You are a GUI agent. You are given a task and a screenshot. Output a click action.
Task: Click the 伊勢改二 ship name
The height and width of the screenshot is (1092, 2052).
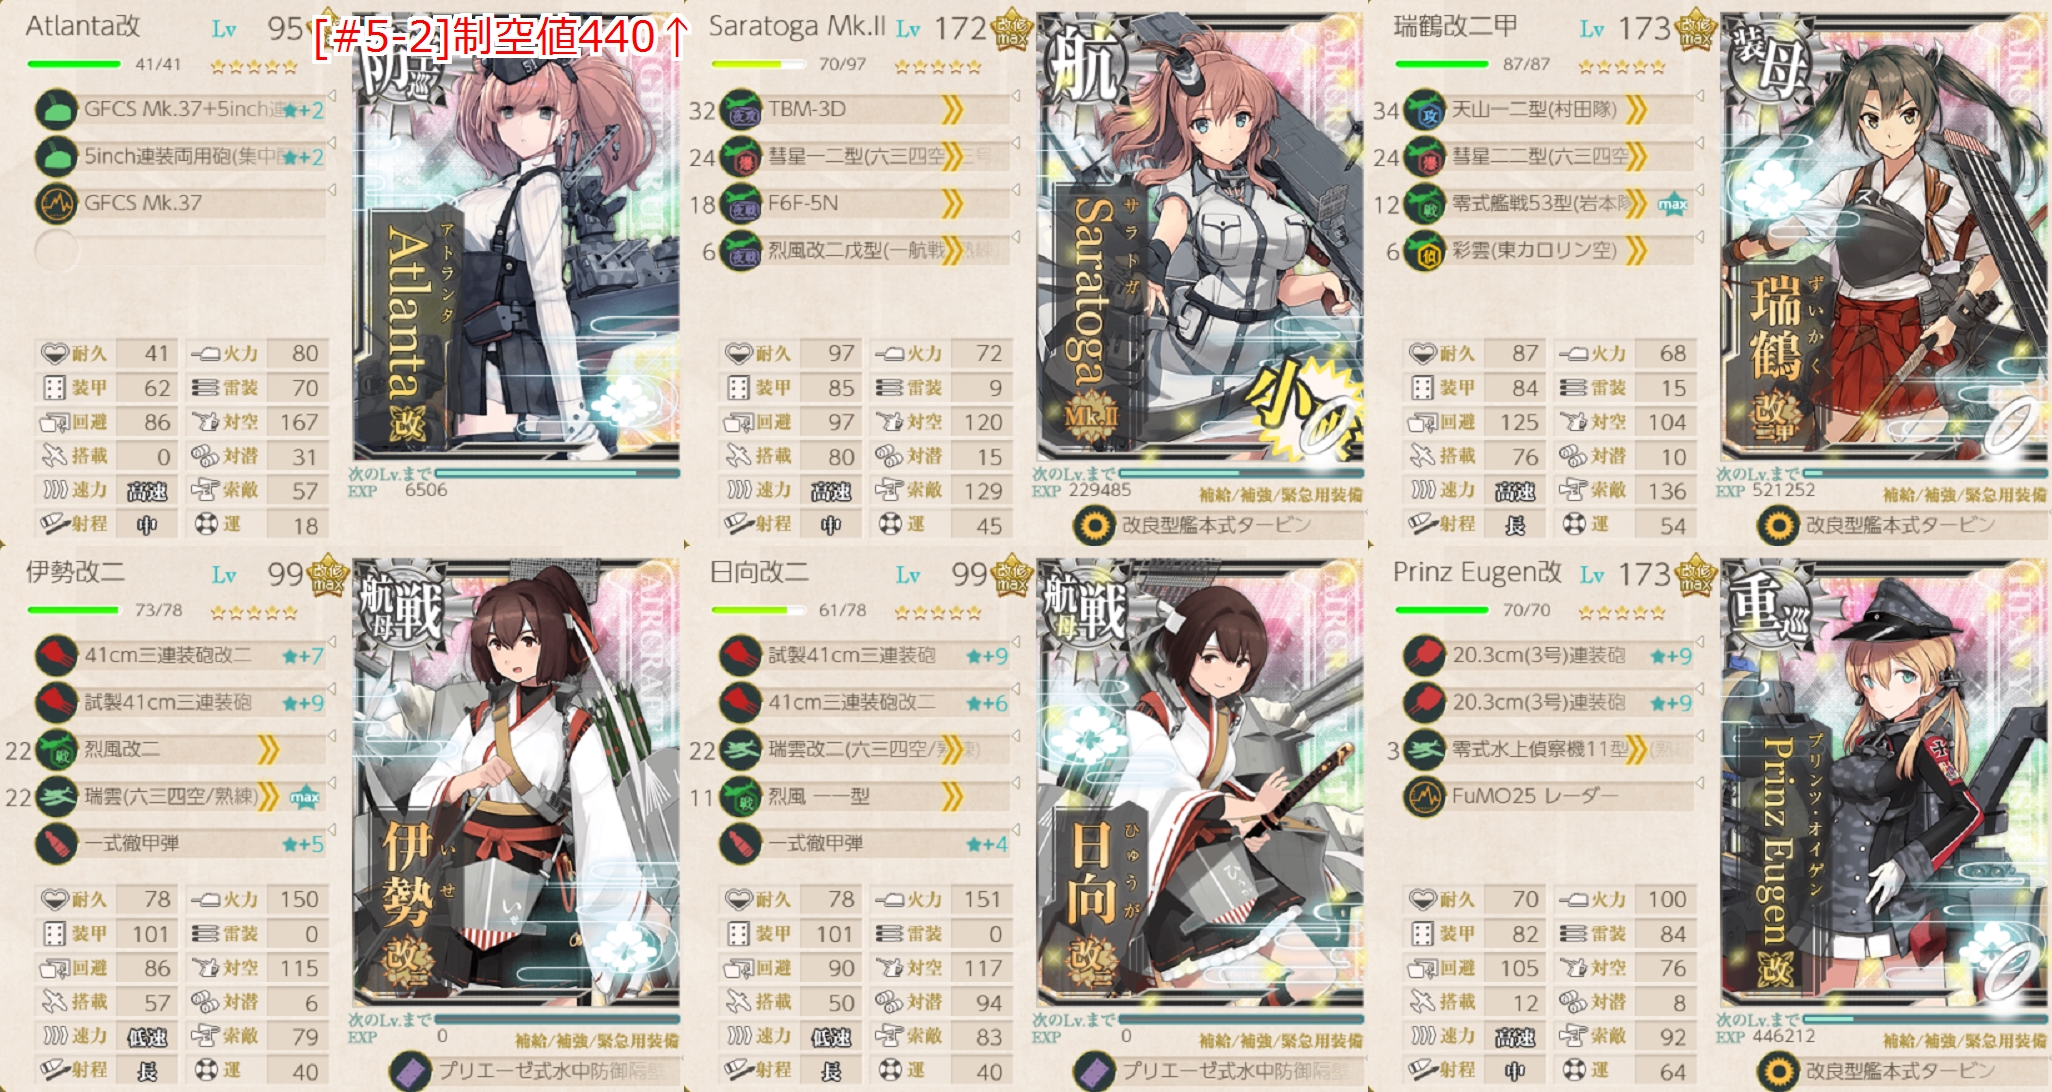[x=75, y=572]
